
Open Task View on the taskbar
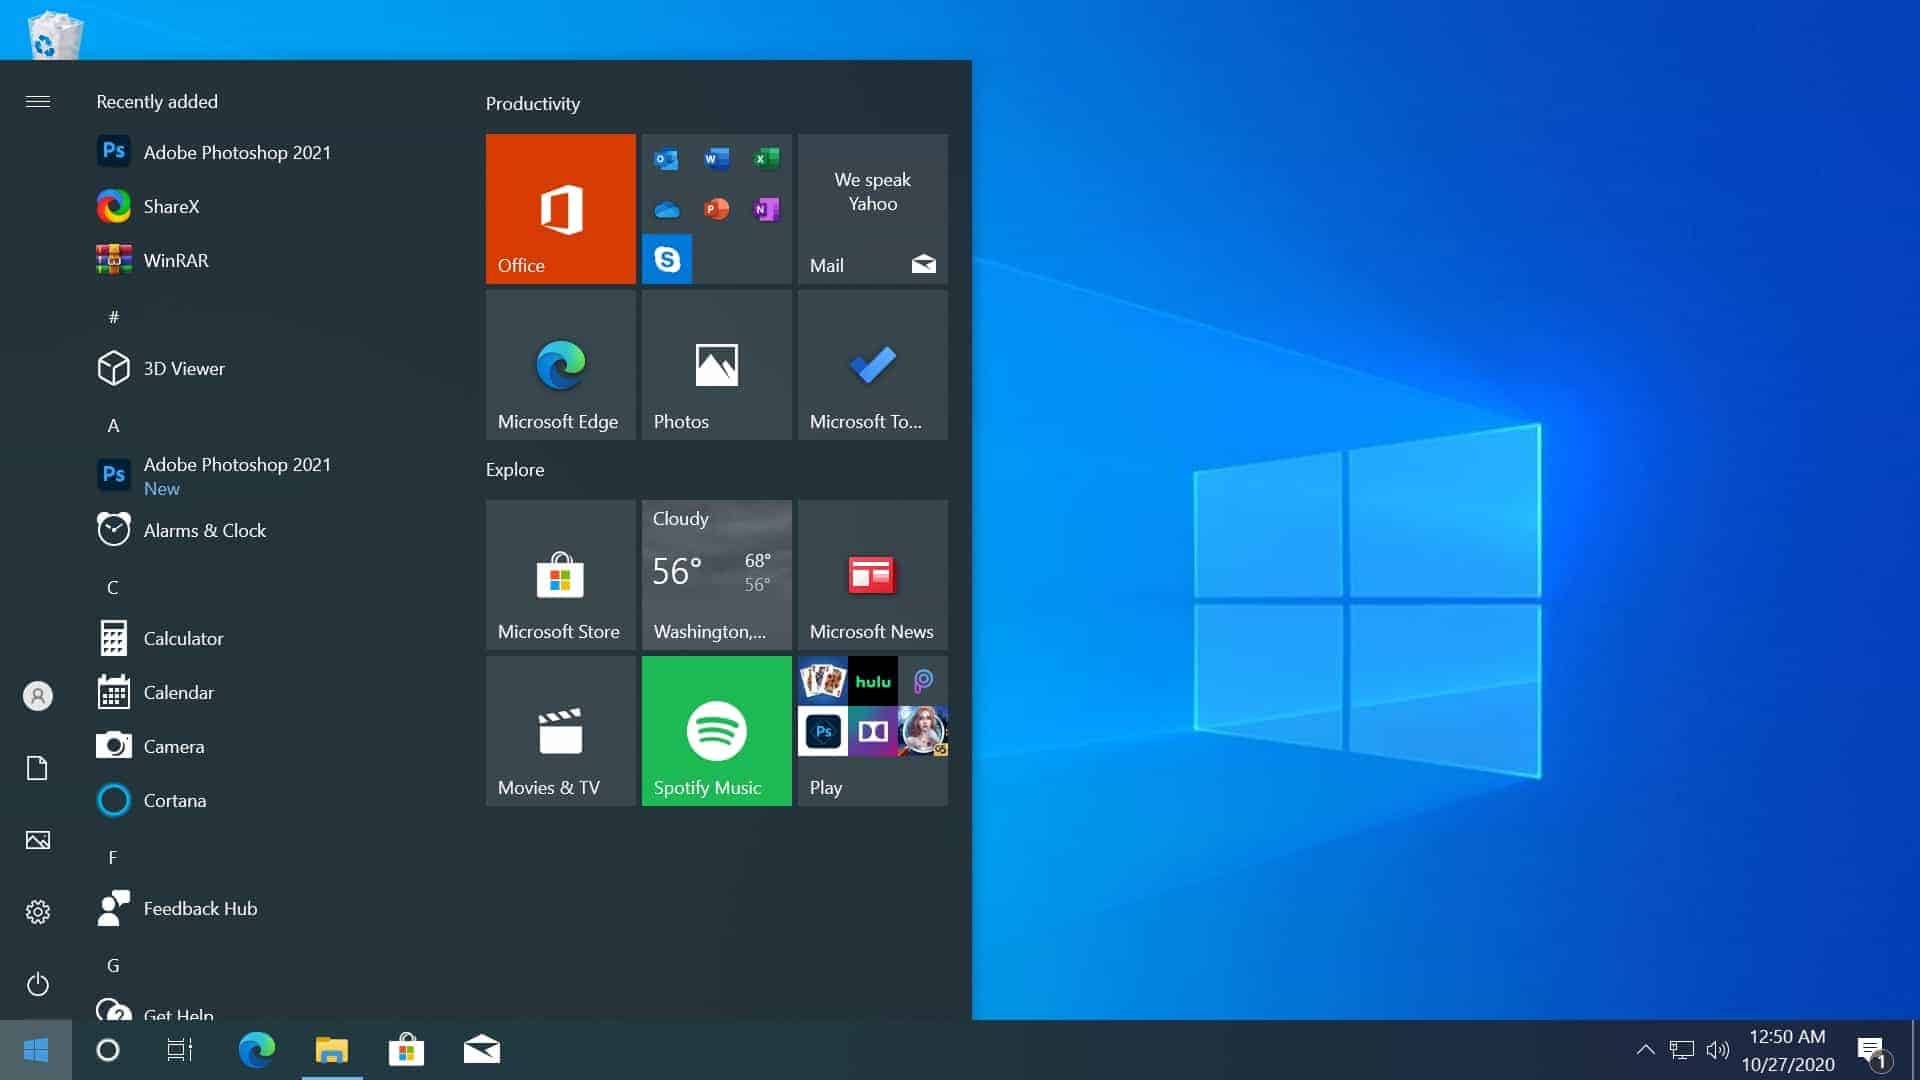pyautogui.click(x=180, y=1050)
